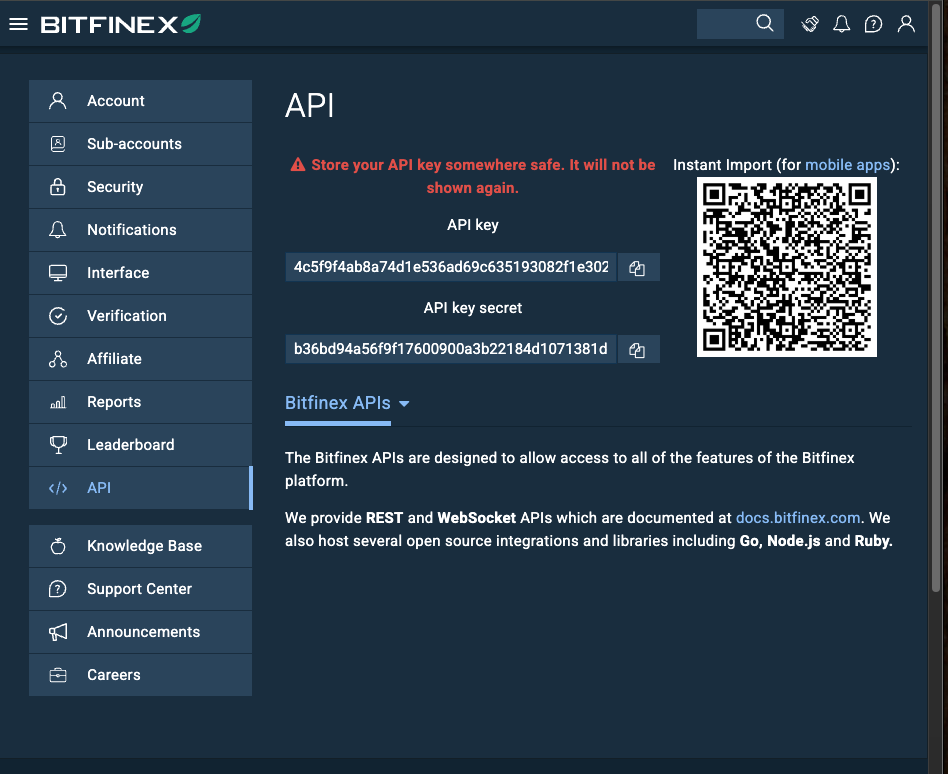The image size is (948, 774).
Task: Click inside the API key secret field
Action: [x=451, y=350]
